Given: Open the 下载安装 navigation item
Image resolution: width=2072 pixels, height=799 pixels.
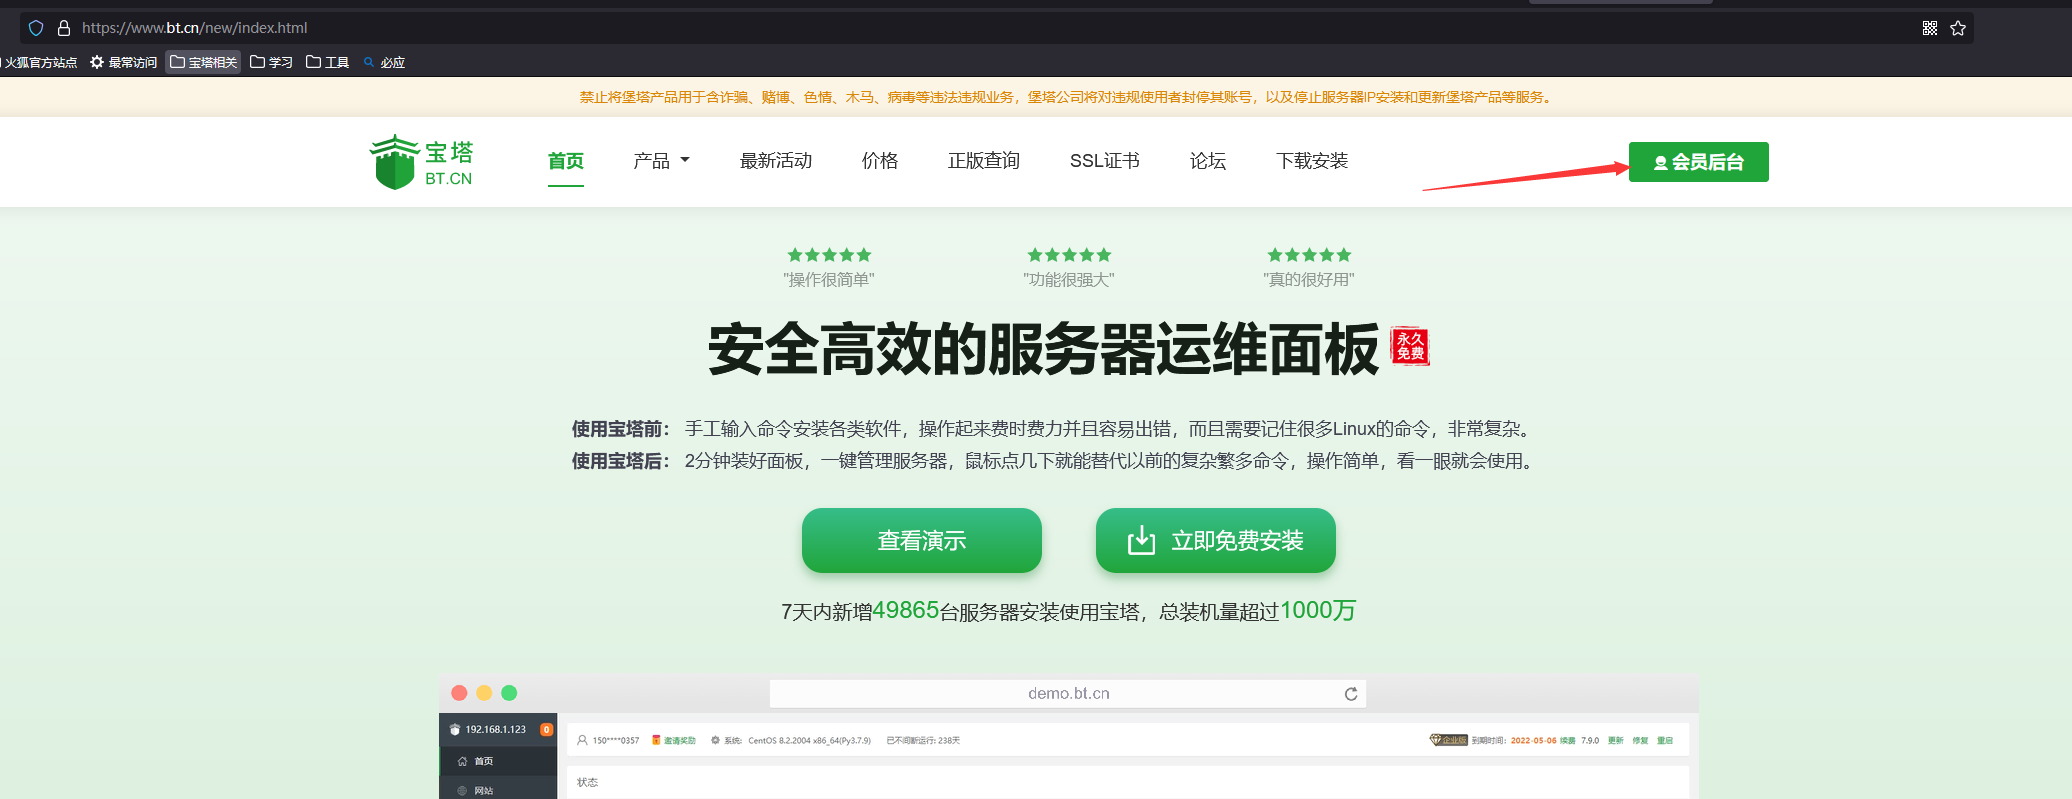Looking at the screenshot, I should coord(1312,161).
